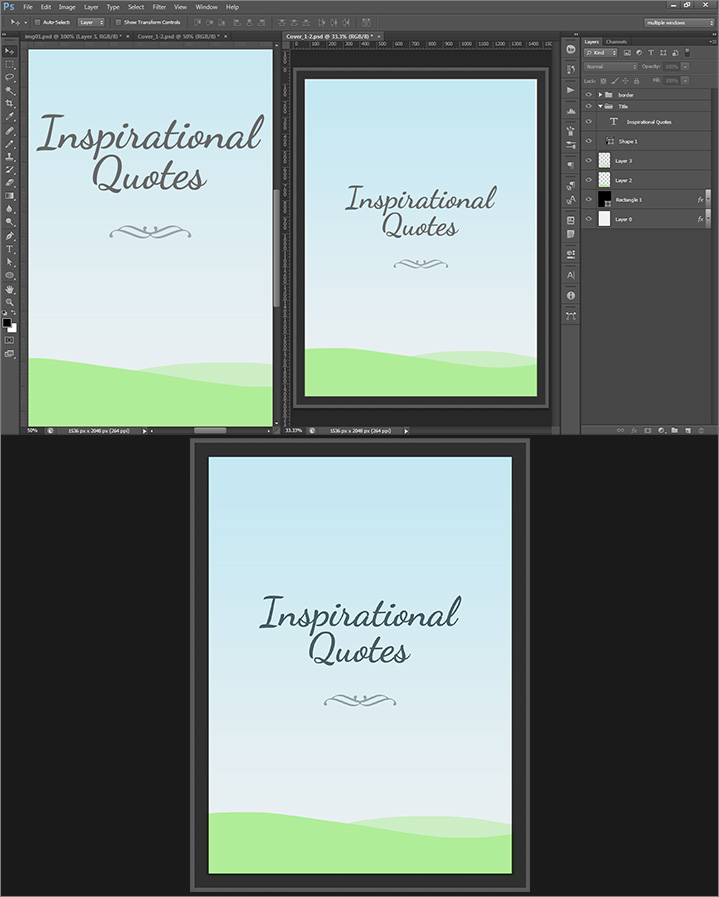
Task: Click the Clone Stamp tool
Action: pyautogui.click(x=10, y=156)
